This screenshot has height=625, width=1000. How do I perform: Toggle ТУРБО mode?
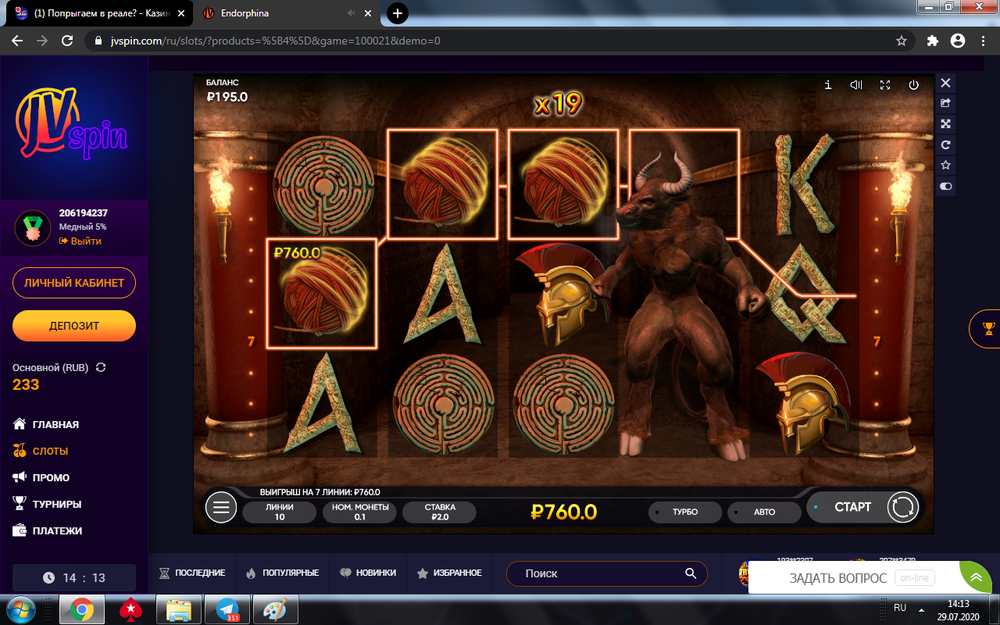tap(685, 512)
